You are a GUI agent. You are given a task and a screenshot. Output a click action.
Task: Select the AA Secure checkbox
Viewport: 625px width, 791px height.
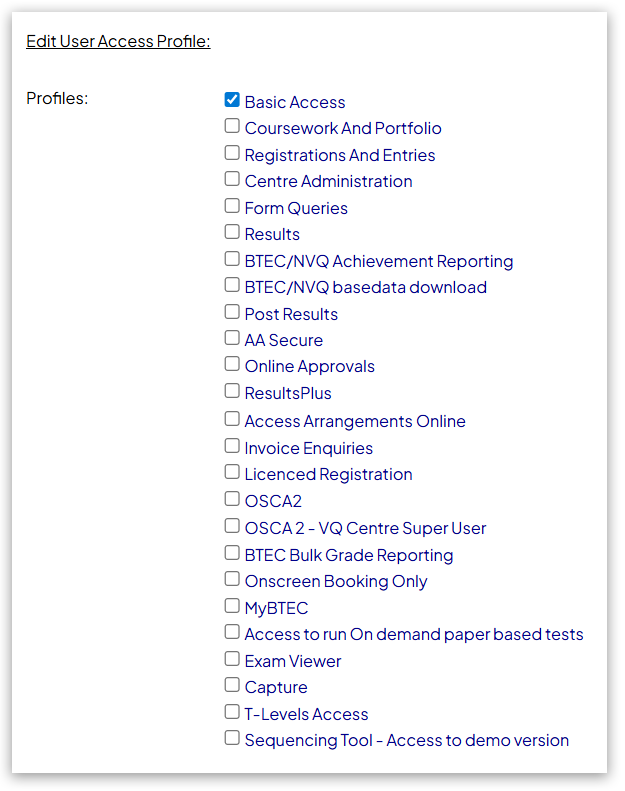pos(232,338)
